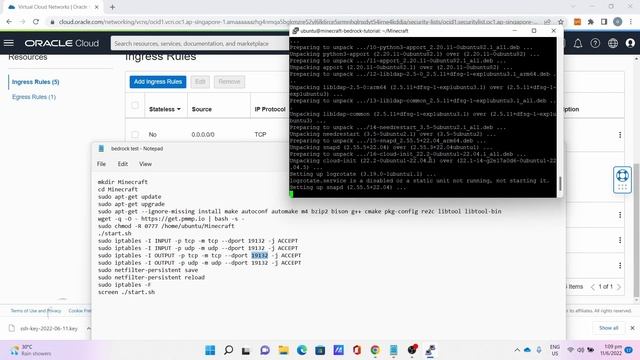Close the Chrome downloads bar
This screenshot has width=640, height=360.
click(632, 328)
